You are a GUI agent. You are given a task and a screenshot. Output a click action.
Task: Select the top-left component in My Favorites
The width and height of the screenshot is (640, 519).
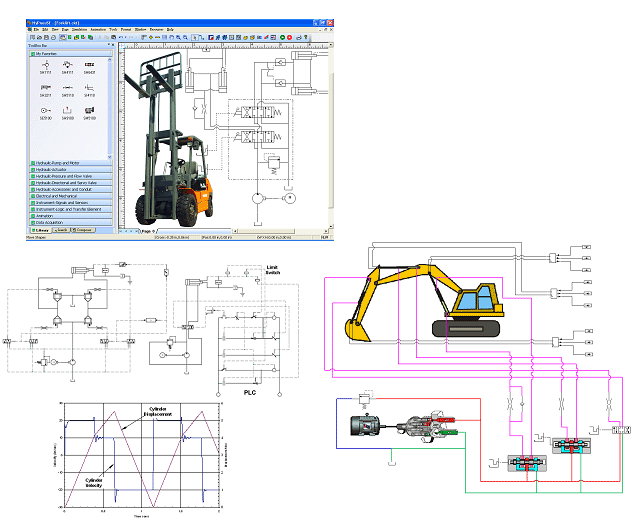pyautogui.click(x=46, y=64)
